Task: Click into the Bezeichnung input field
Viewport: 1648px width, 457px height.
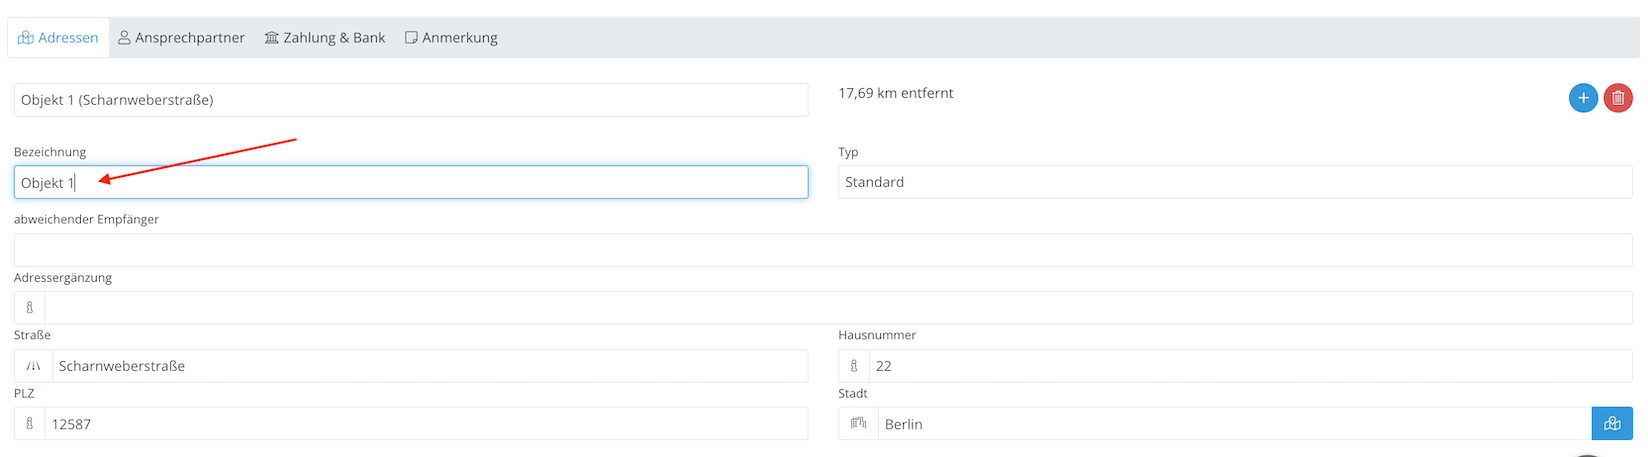Action: point(411,182)
